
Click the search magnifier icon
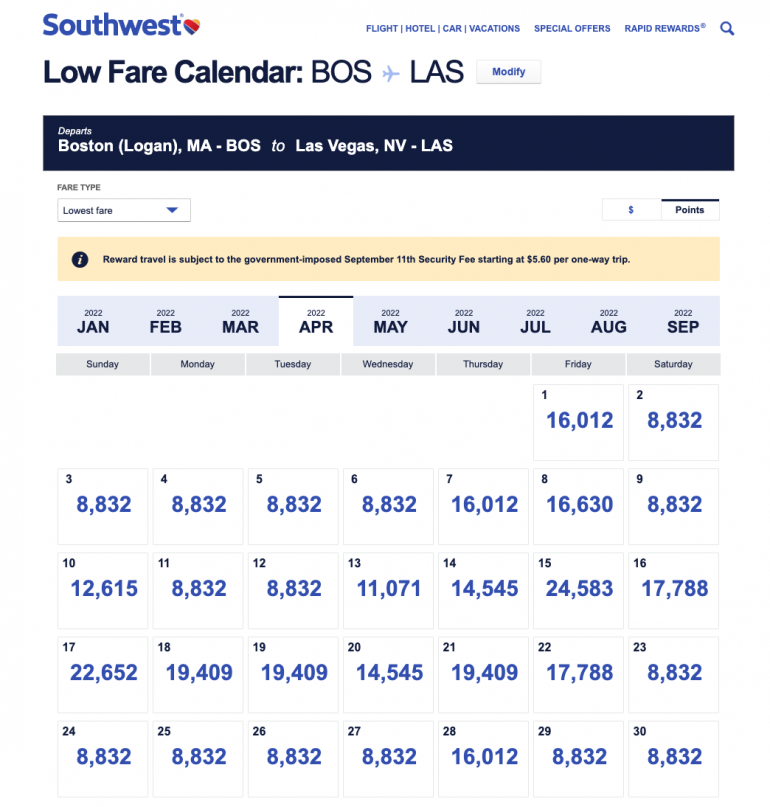(x=727, y=29)
